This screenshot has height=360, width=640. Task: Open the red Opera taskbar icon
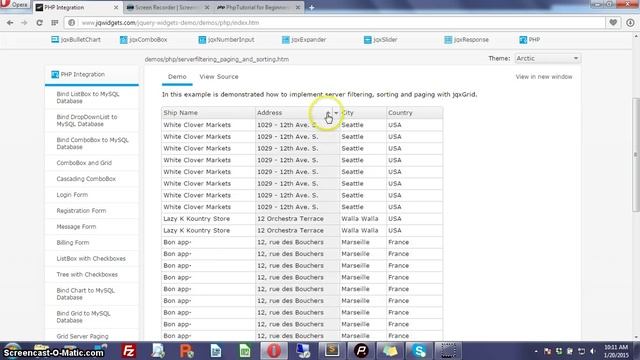(x=274, y=351)
